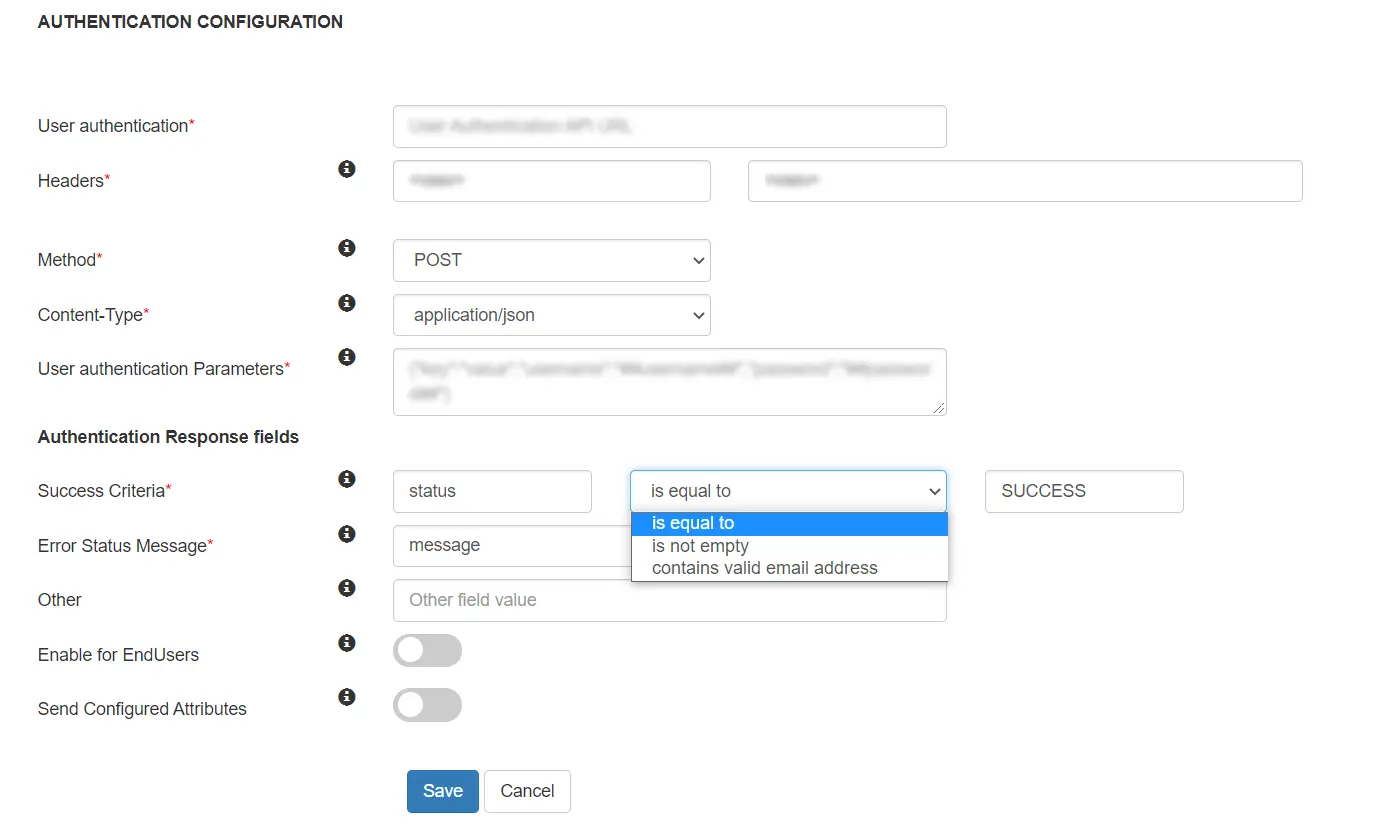Toggle the Enable for EndUsers switch
This screenshot has height=832, width=1389.
pyautogui.click(x=427, y=650)
